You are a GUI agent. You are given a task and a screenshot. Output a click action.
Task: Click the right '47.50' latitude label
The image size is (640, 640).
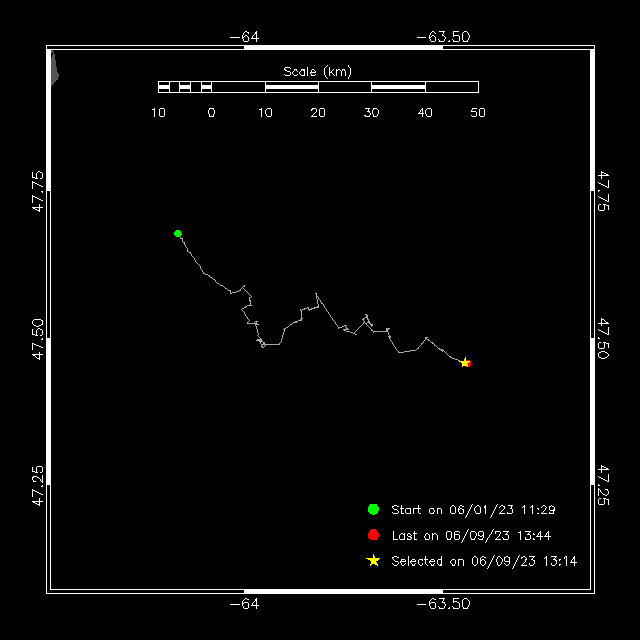(x=603, y=339)
